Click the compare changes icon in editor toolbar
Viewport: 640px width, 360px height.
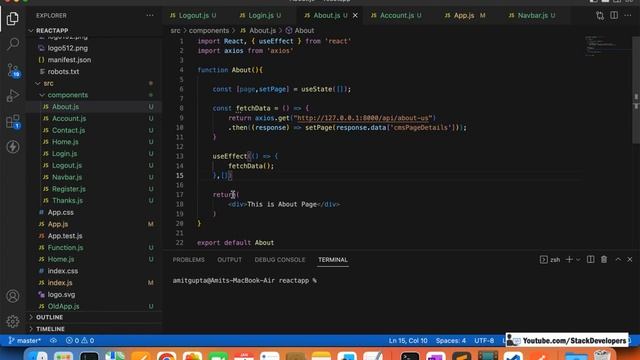pyautogui.click(x=600, y=16)
